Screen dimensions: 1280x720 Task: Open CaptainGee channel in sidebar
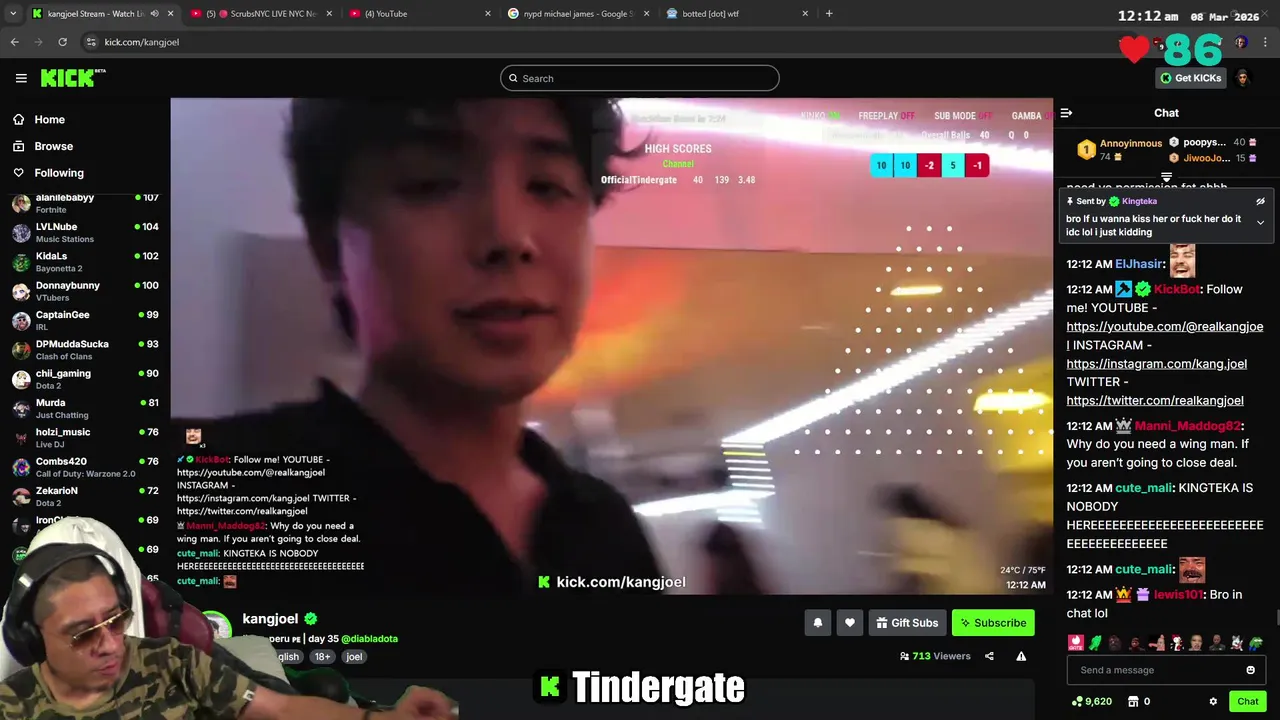click(x=85, y=320)
